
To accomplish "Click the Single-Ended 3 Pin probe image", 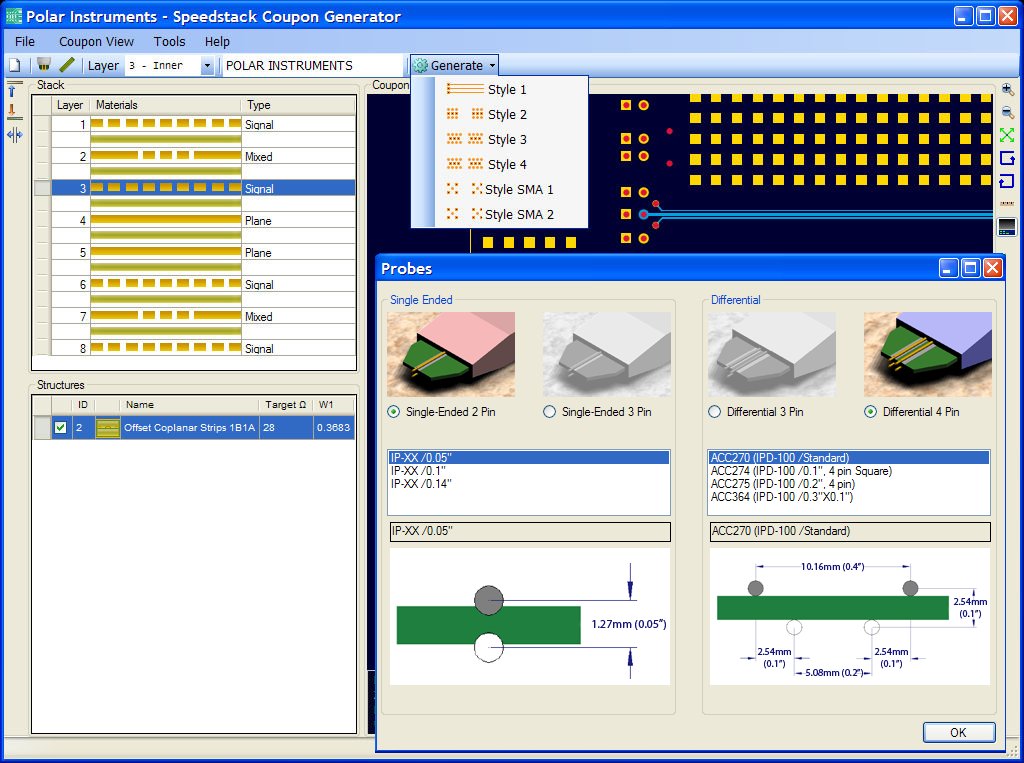I will coord(607,354).
